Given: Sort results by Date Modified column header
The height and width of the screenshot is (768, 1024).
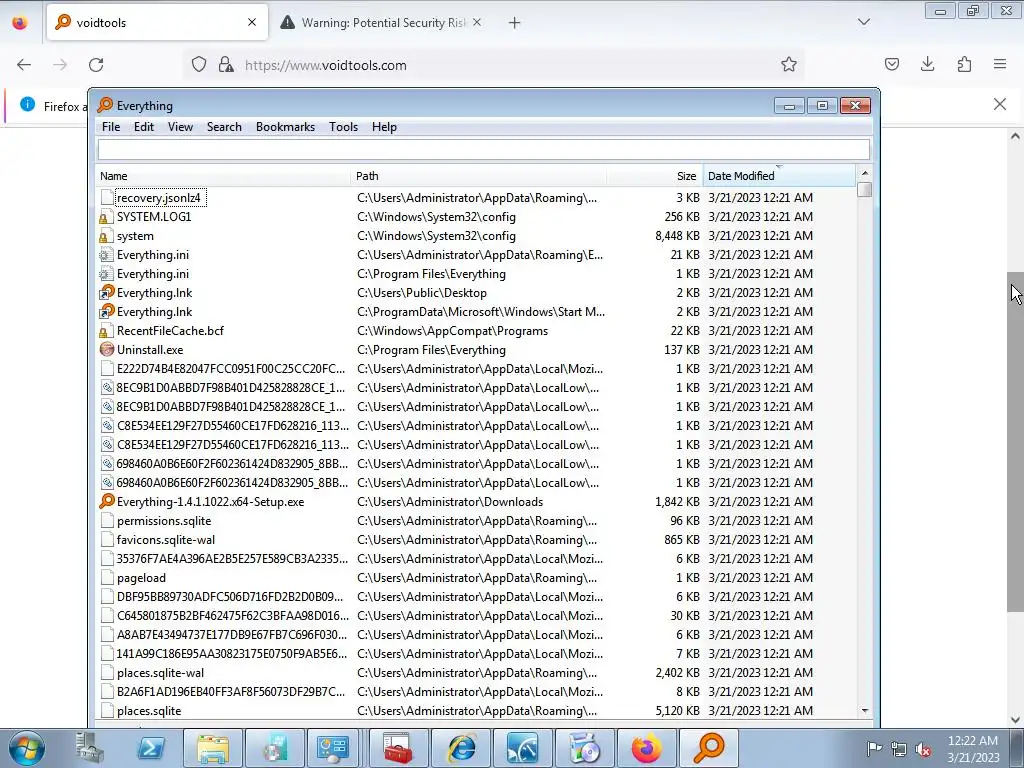Looking at the screenshot, I should coord(778,176).
